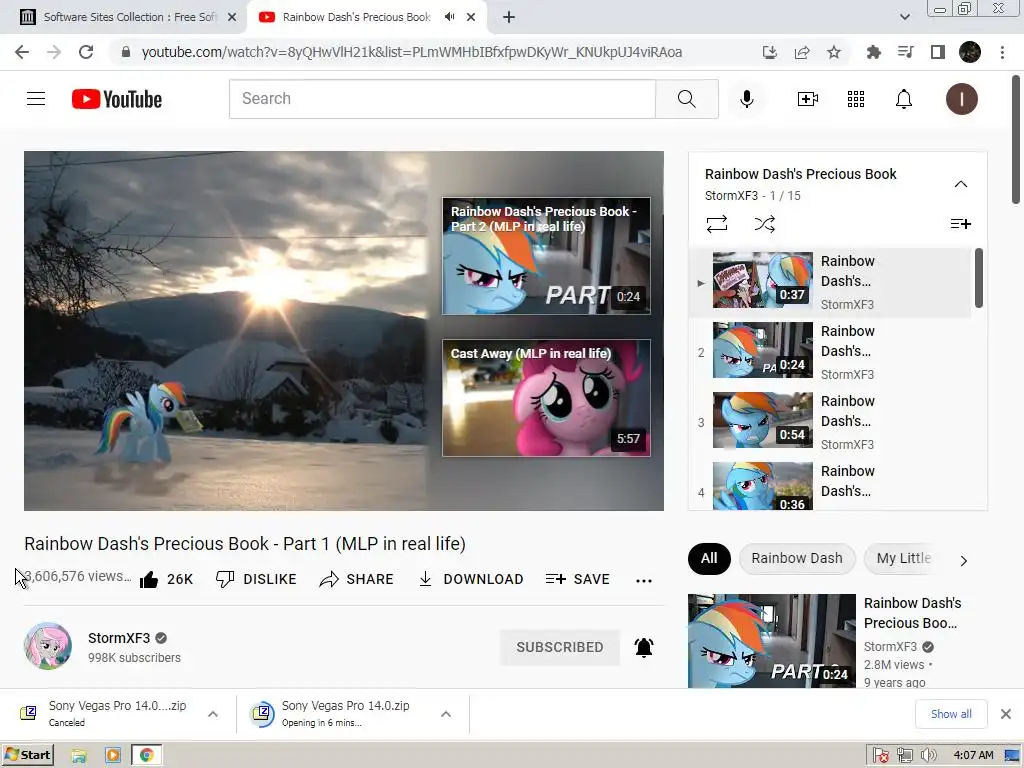
Task: Select playlist video with 0:37 duration
Action: (x=829, y=282)
